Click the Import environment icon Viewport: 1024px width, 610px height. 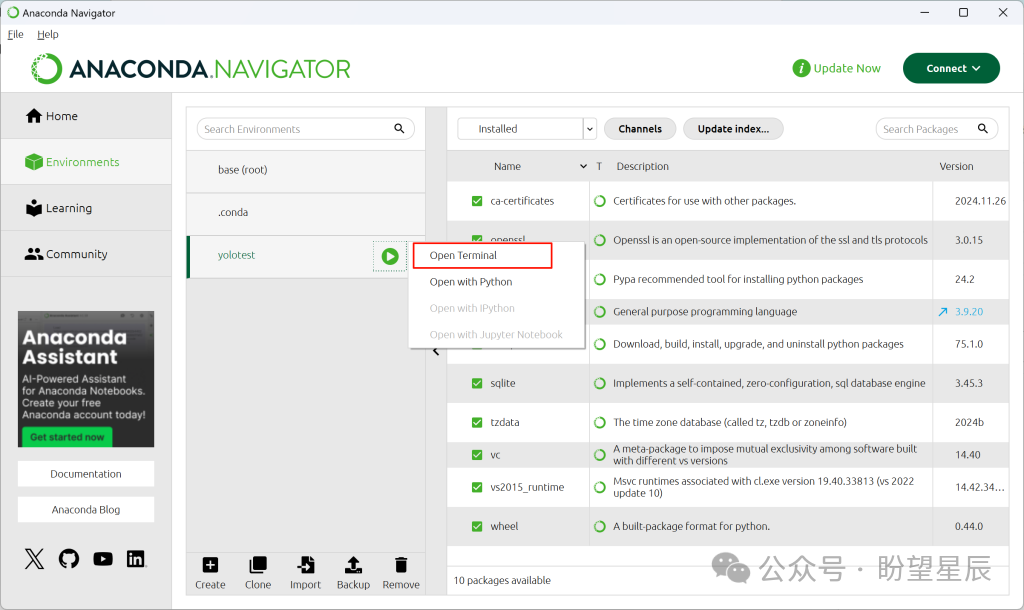[x=306, y=565]
